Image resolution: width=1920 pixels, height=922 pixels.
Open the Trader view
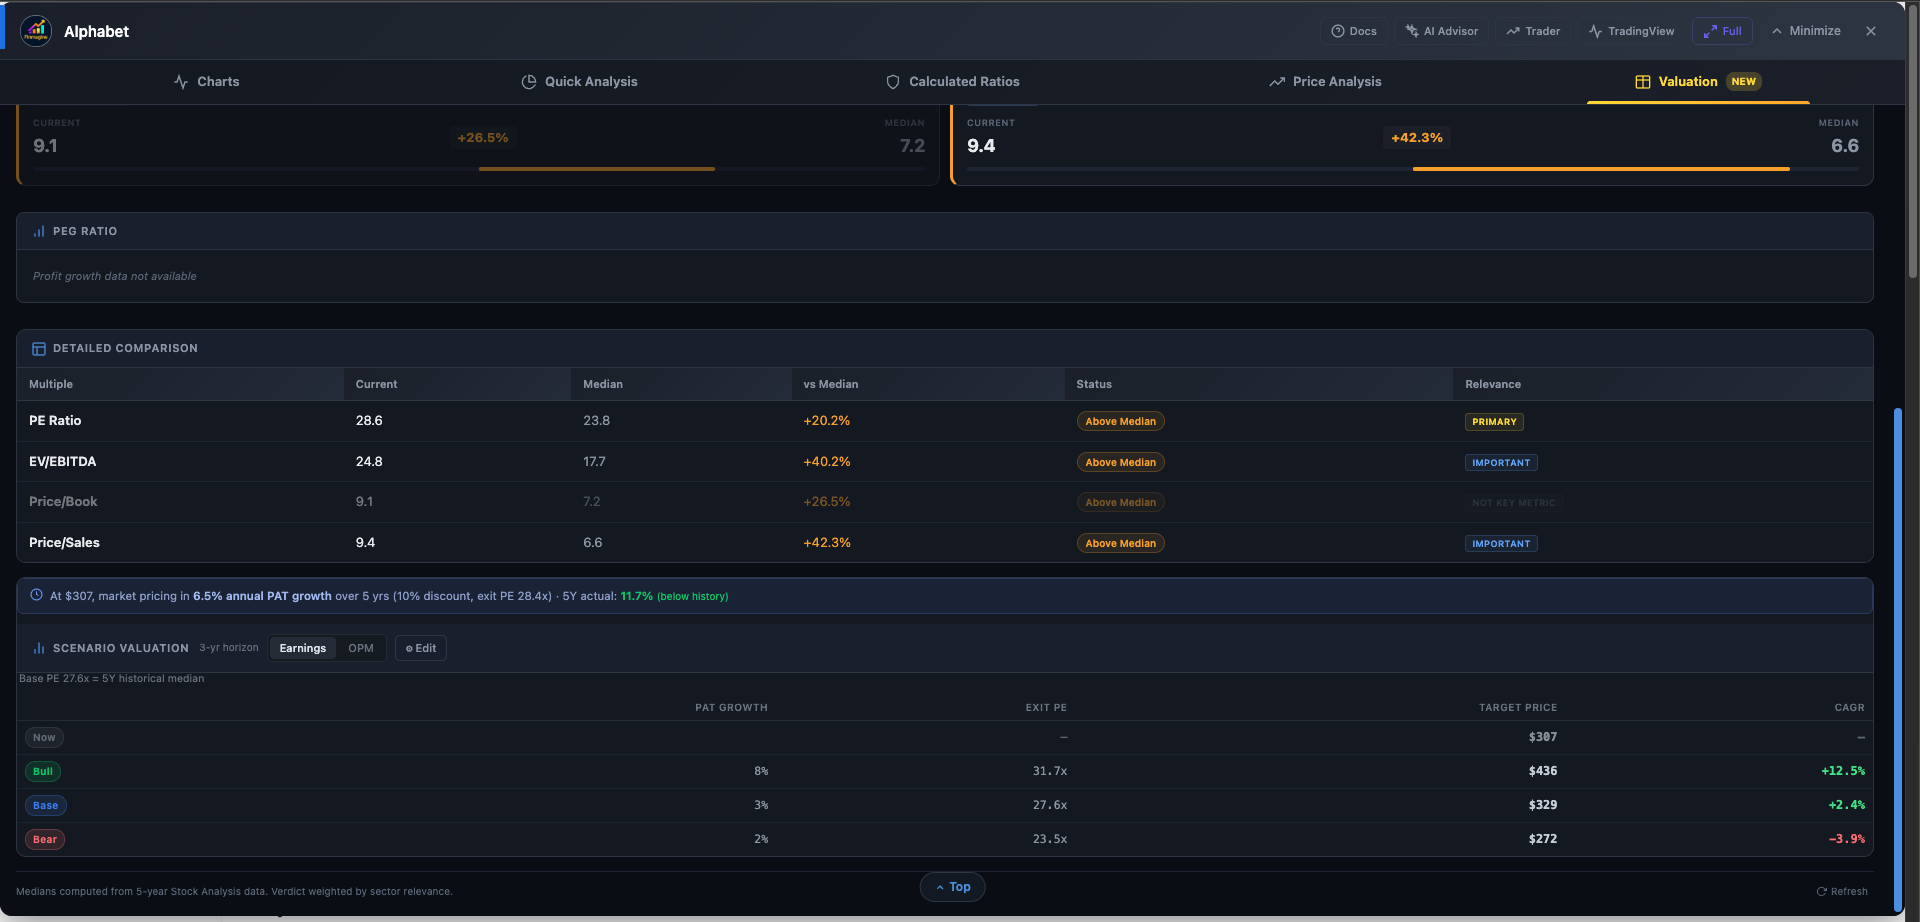1533,31
